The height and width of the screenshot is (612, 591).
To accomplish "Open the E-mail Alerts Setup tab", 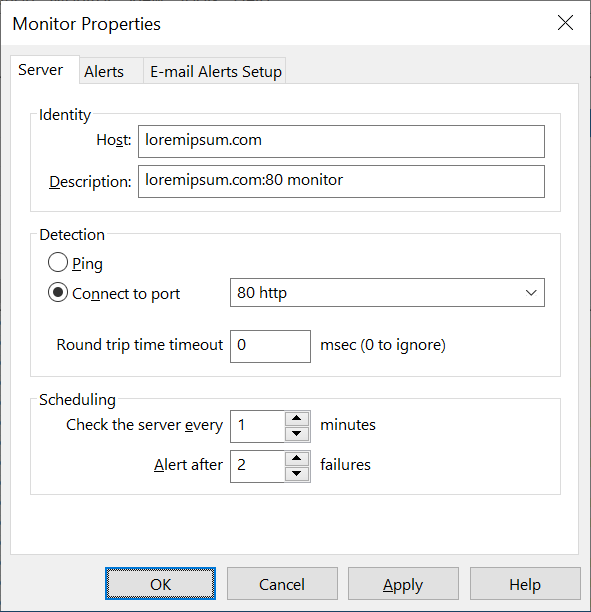I will tap(215, 71).
